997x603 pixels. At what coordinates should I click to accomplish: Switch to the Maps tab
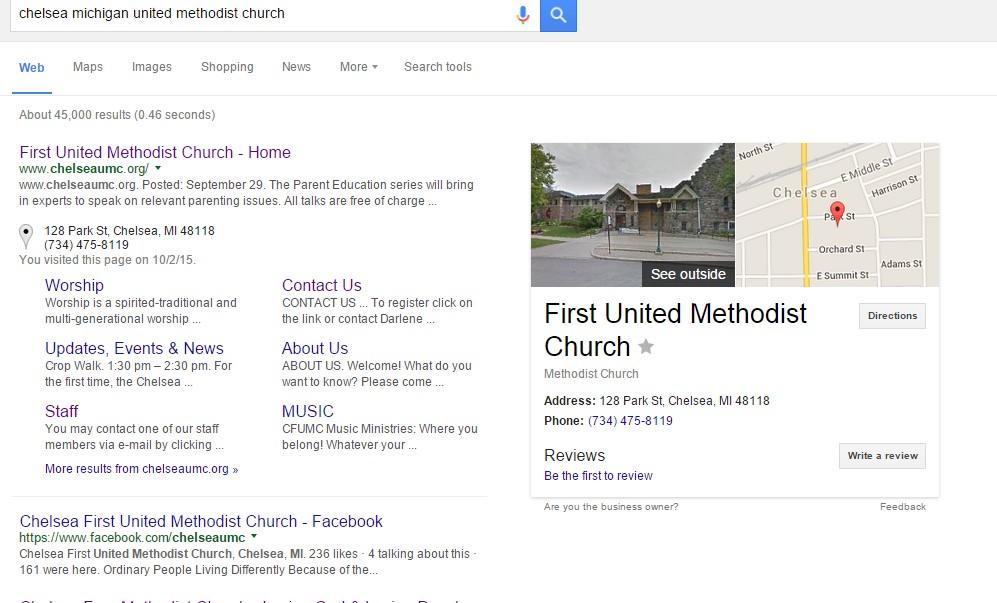pos(88,67)
